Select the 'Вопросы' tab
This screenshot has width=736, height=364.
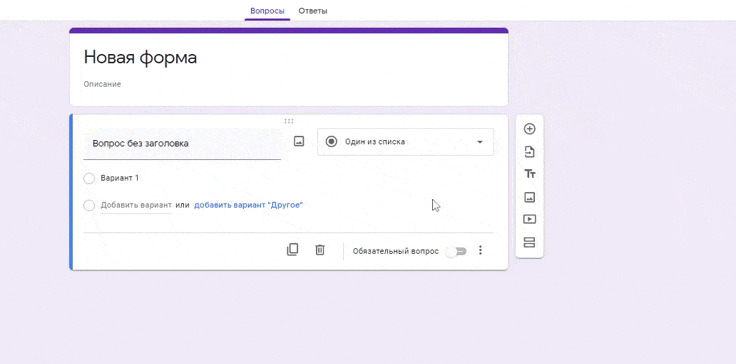267,11
